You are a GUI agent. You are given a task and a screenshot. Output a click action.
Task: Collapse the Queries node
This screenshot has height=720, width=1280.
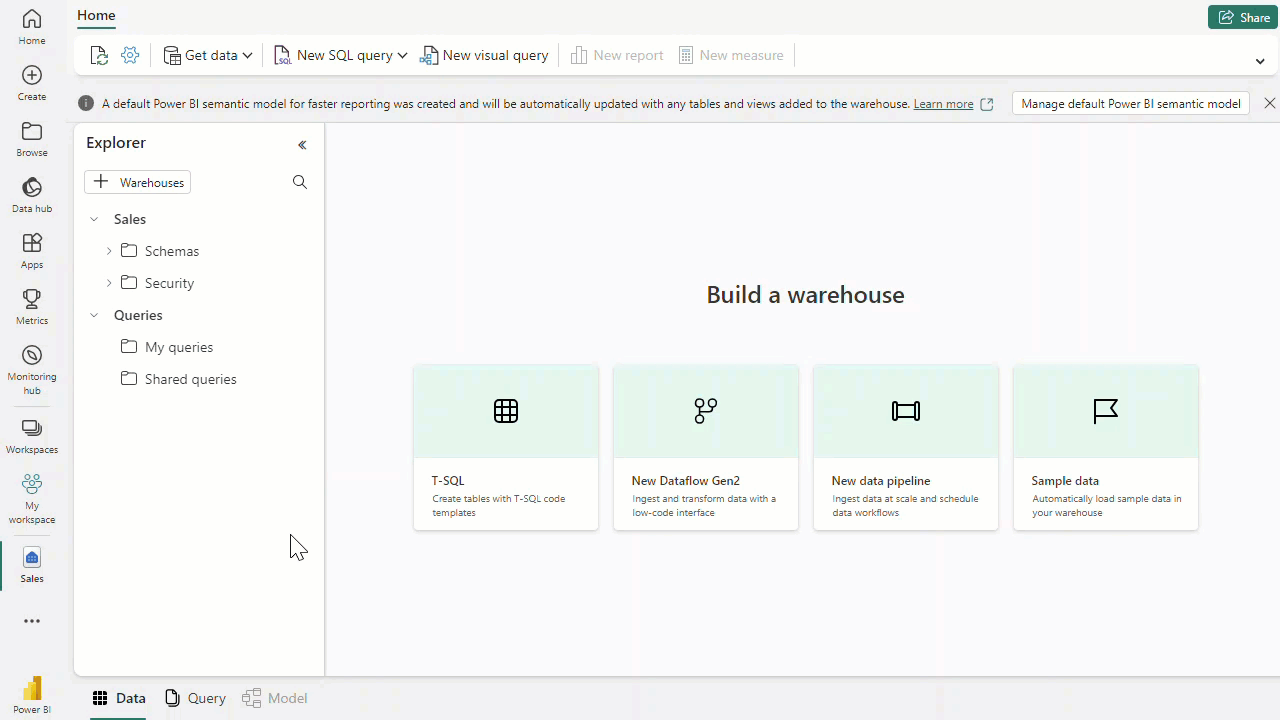coord(94,315)
